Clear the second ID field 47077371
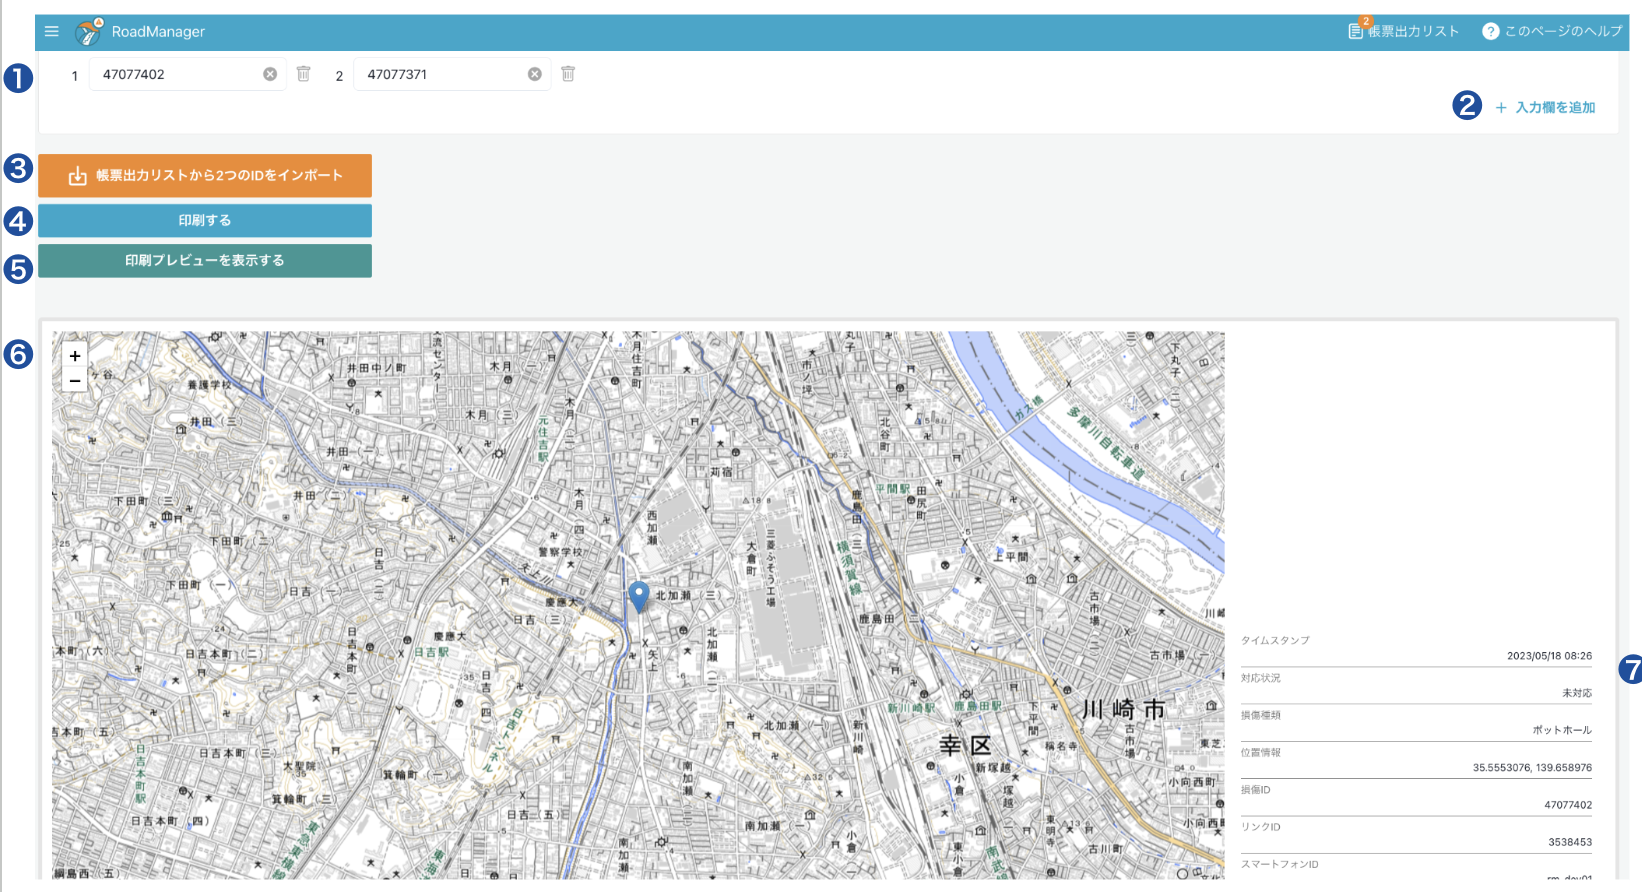The image size is (1642, 892). coord(535,74)
